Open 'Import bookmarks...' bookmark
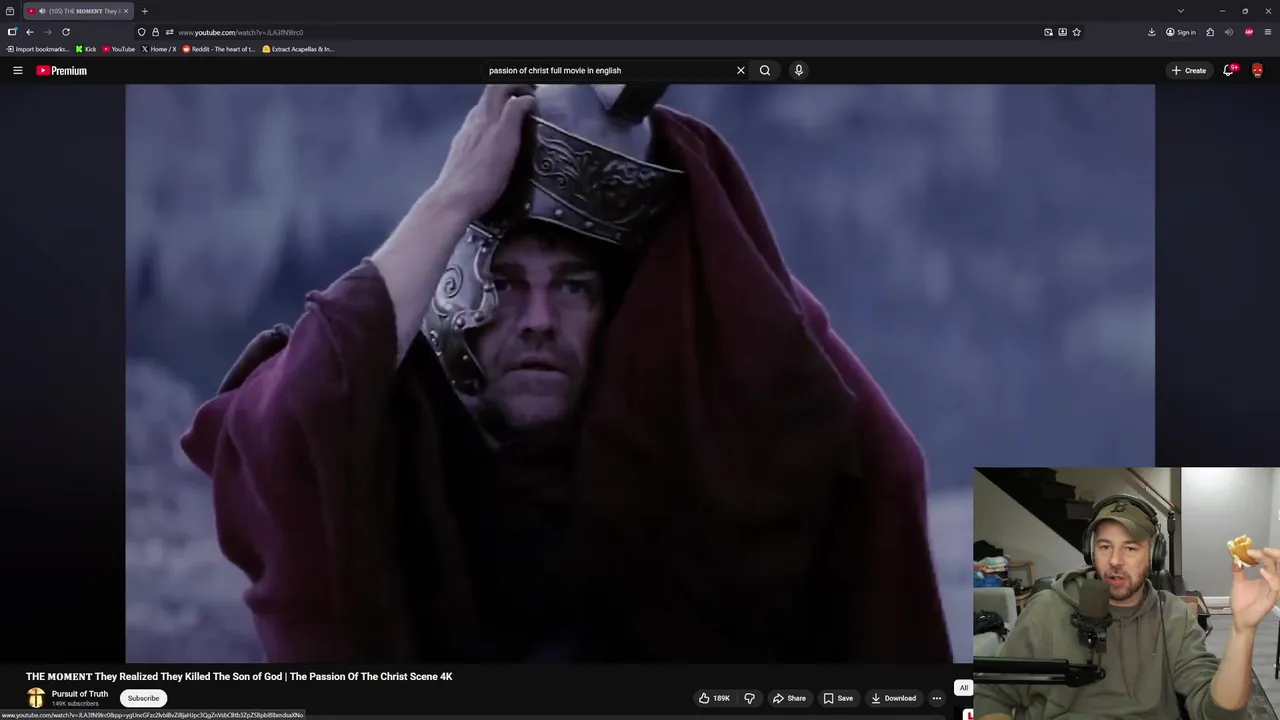The image size is (1280, 720). 39,49
